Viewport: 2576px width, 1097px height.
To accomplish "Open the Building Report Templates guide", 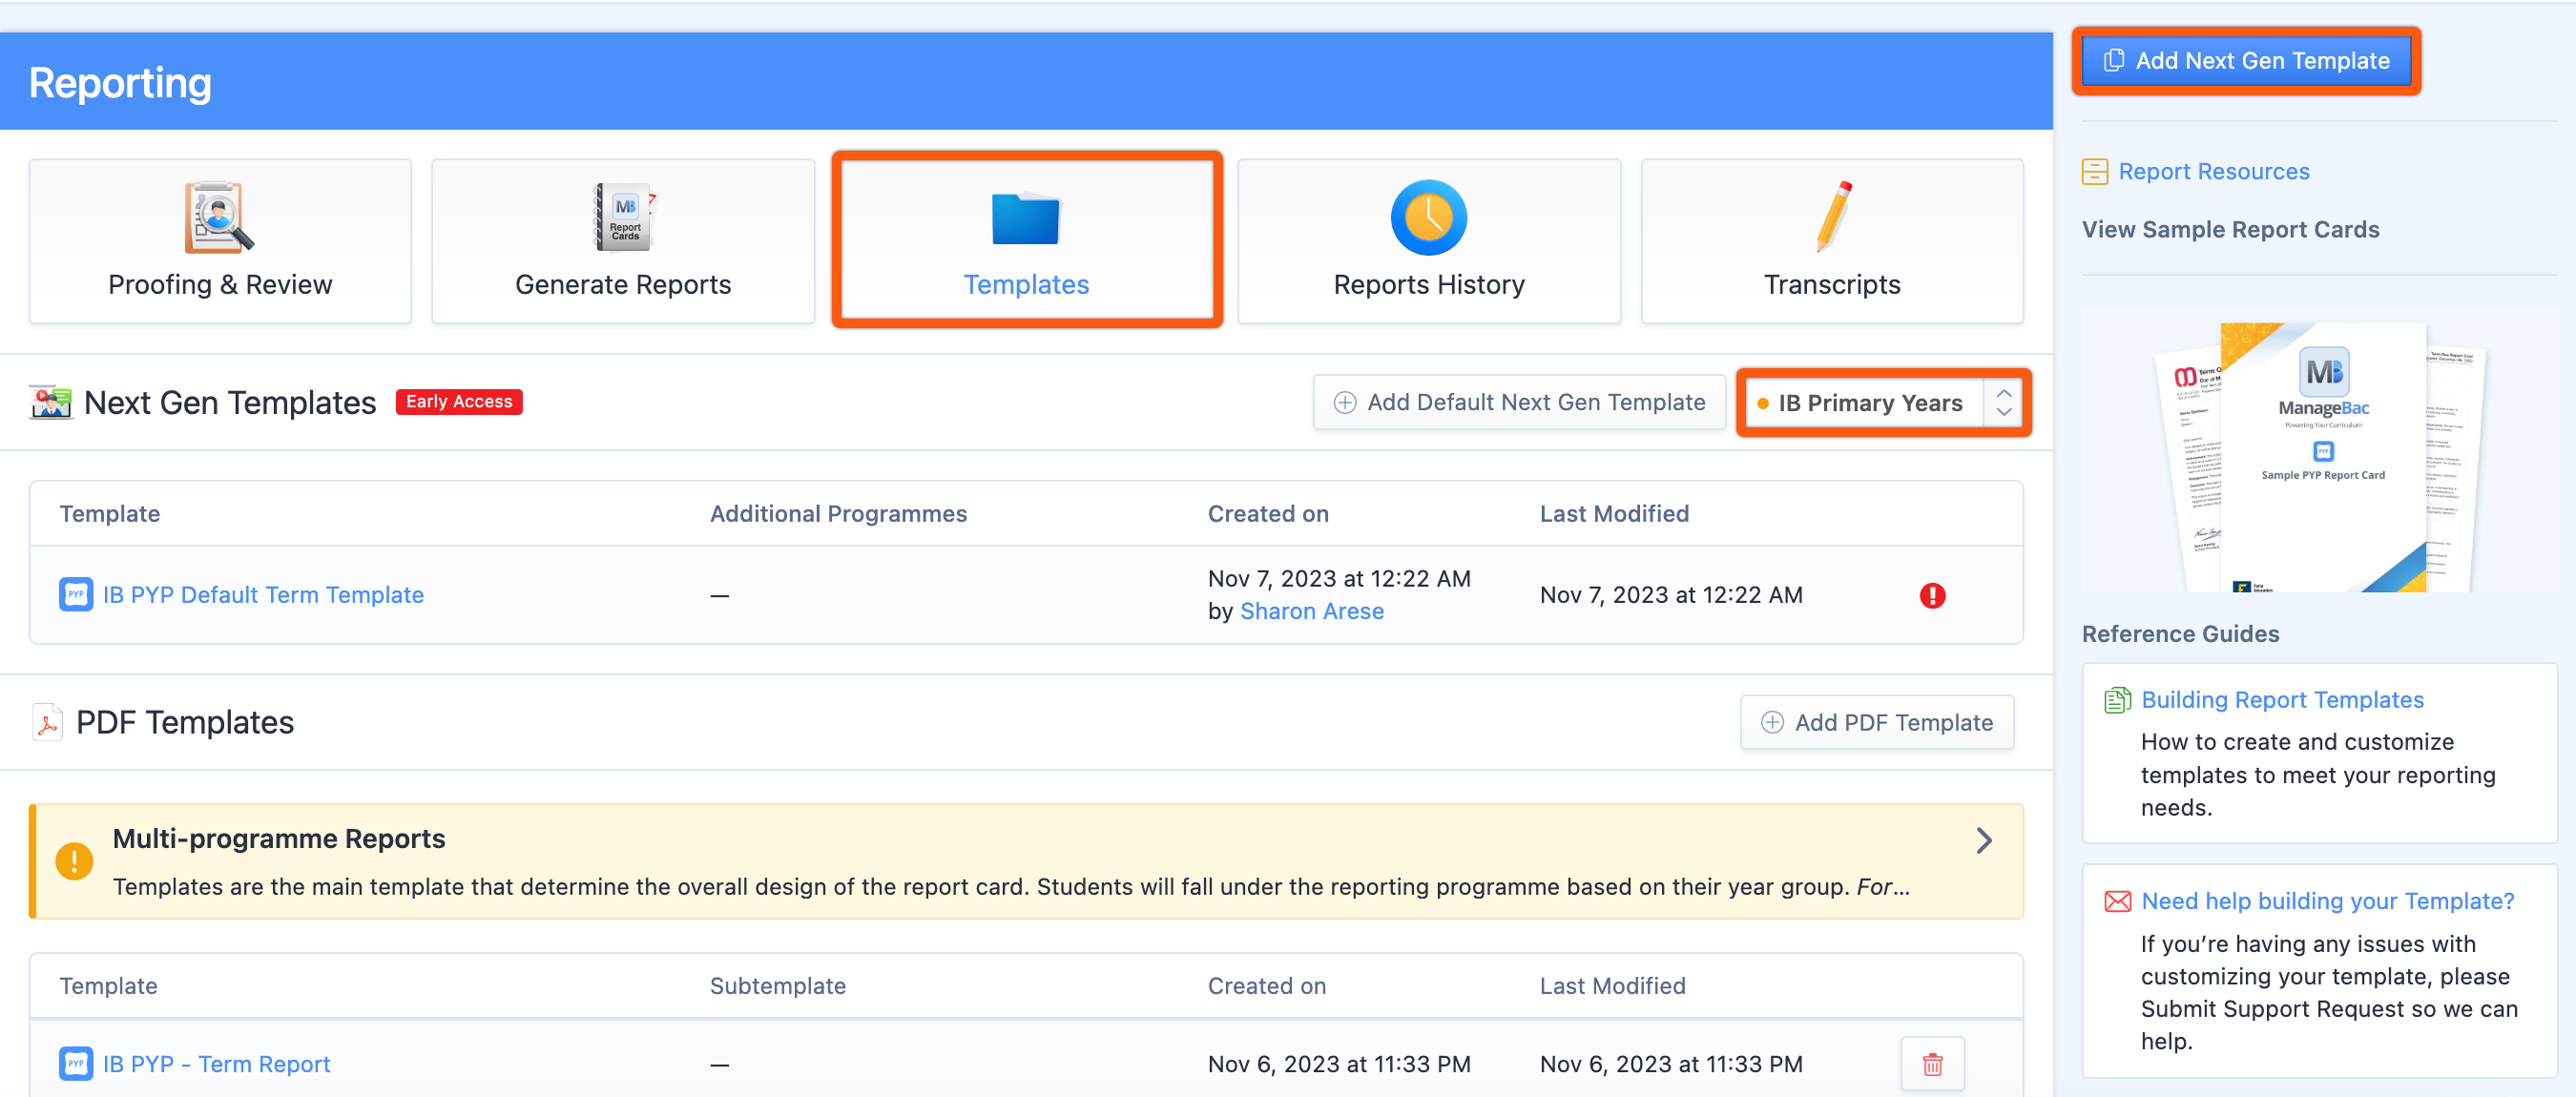I will tap(2282, 700).
